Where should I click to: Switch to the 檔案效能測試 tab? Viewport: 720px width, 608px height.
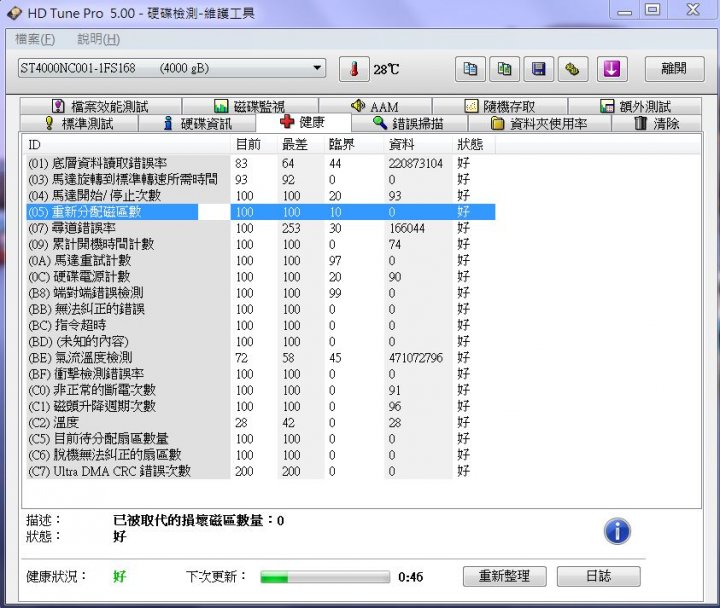tap(101, 107)
